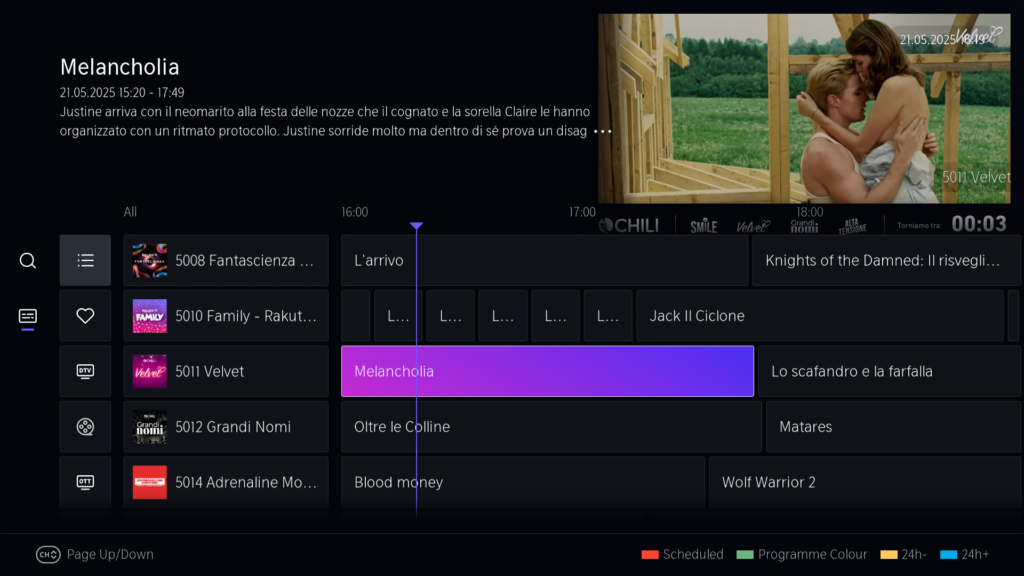
Task: Click the current time marker on timeline
Action: point(416,226)
